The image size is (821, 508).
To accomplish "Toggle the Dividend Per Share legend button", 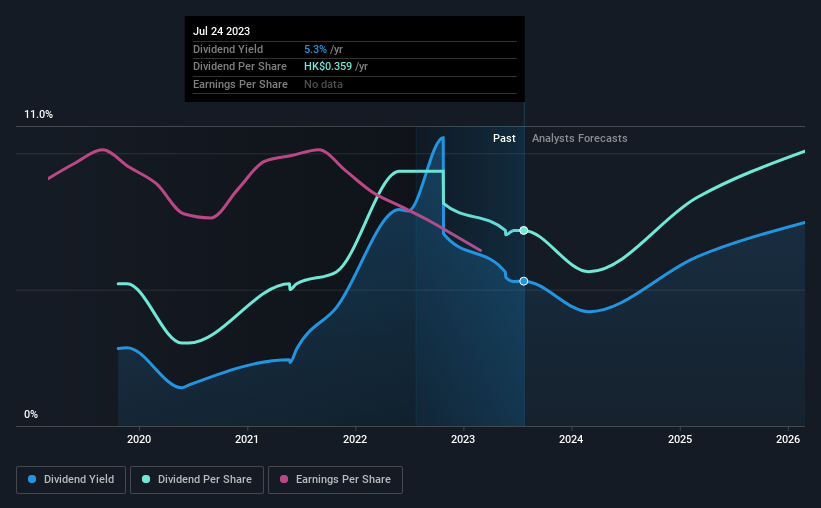I will [197, 480].
